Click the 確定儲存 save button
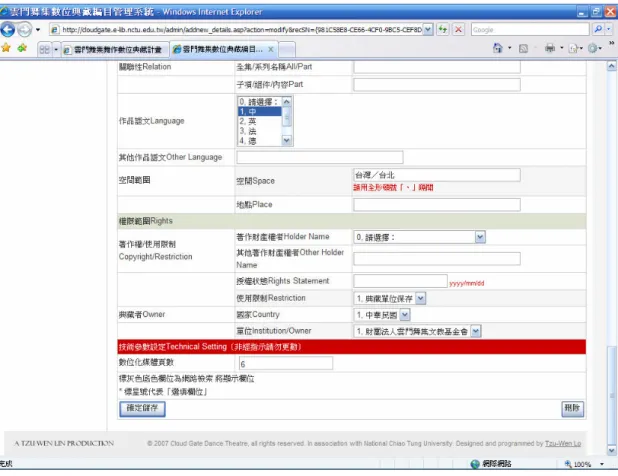618x476 pixels. [142, 409]
